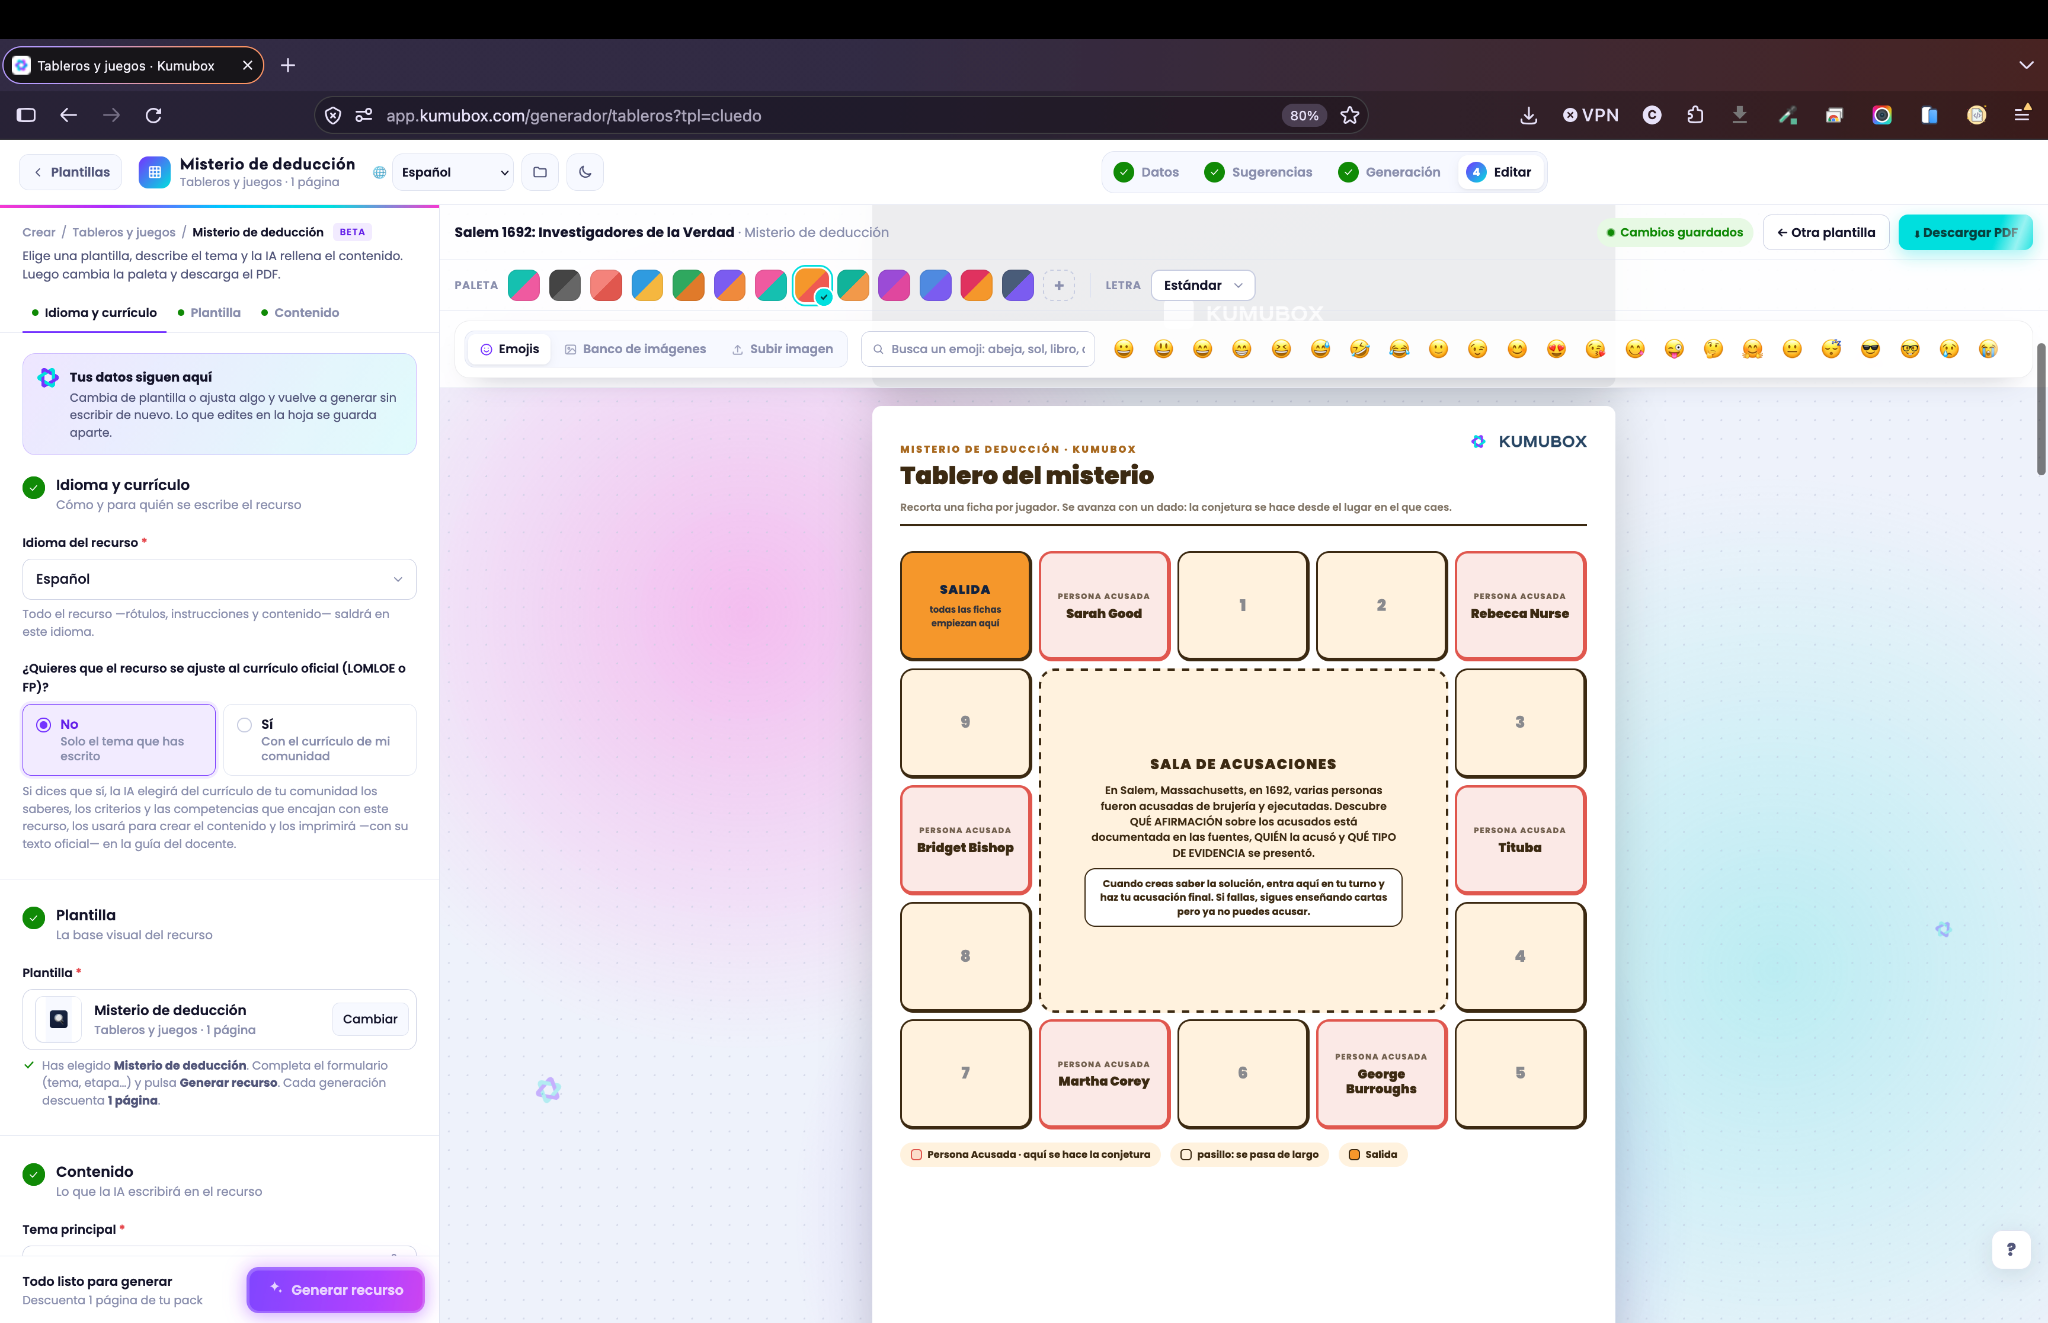Switch to Banco de imágenes tab
Image resolution: width=2048 pixels, height=1323 pixels.
pos(636,349)
